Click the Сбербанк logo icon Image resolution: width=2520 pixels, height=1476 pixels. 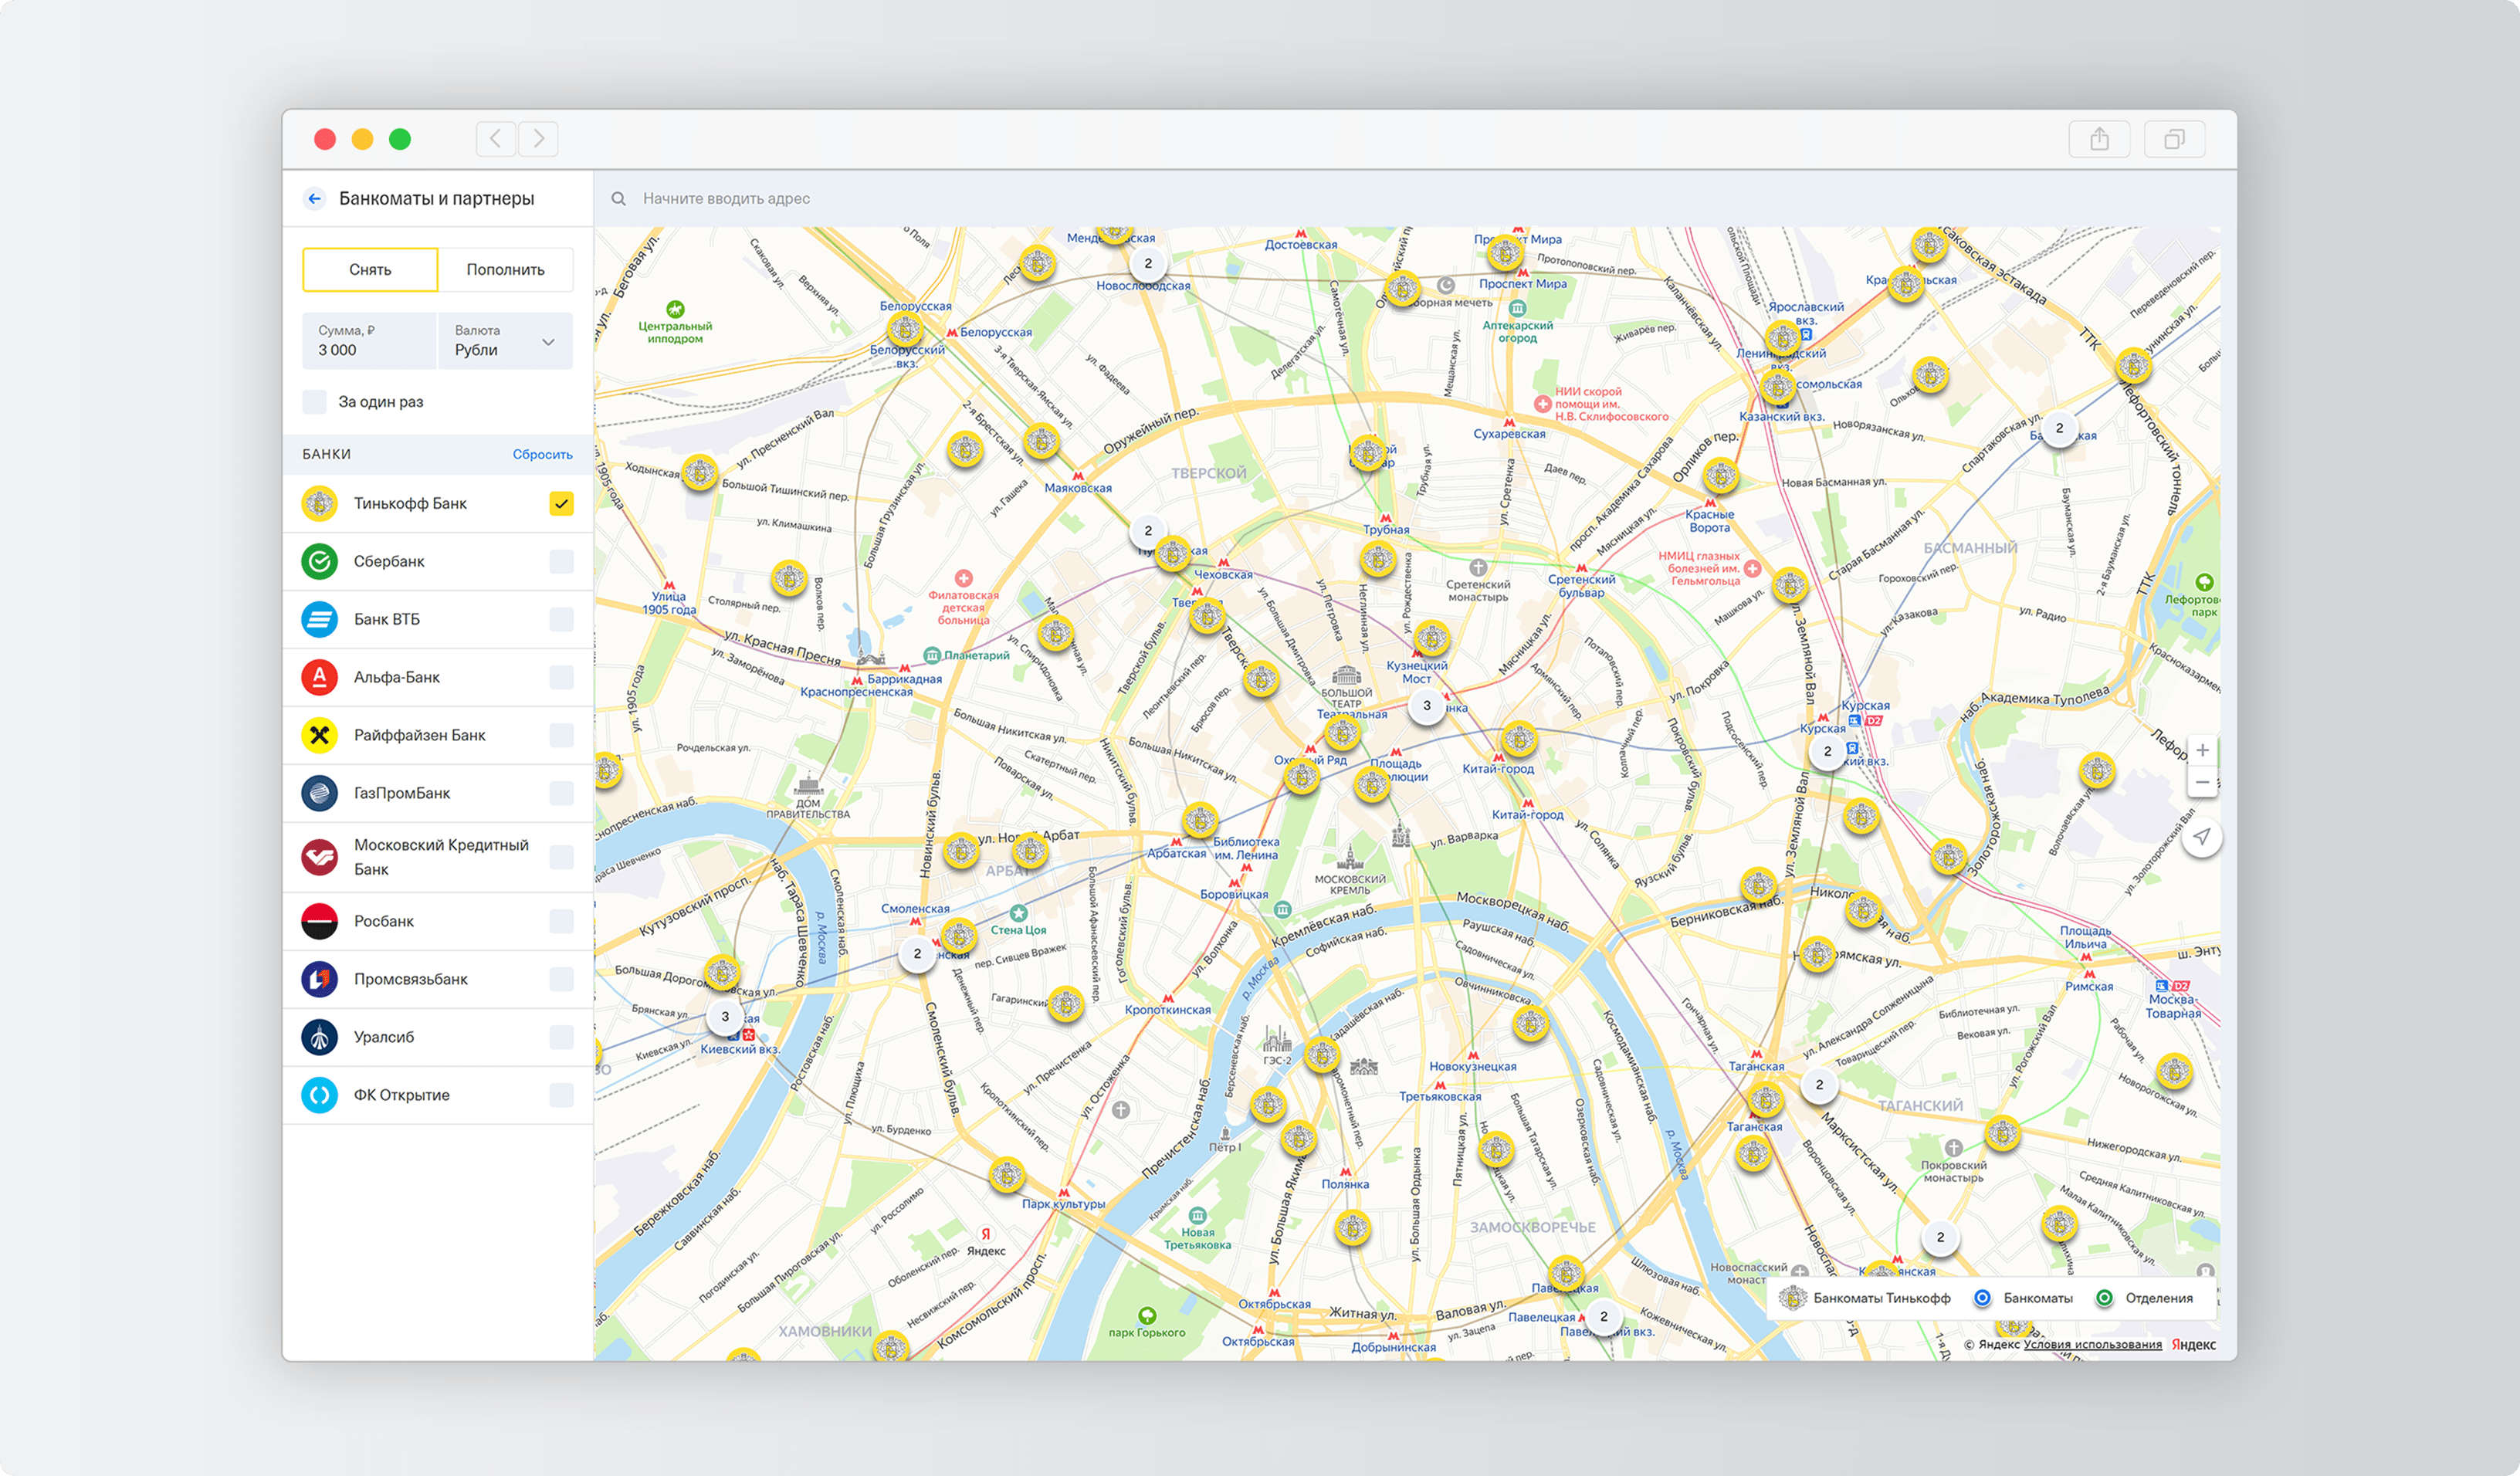[320, 561]
